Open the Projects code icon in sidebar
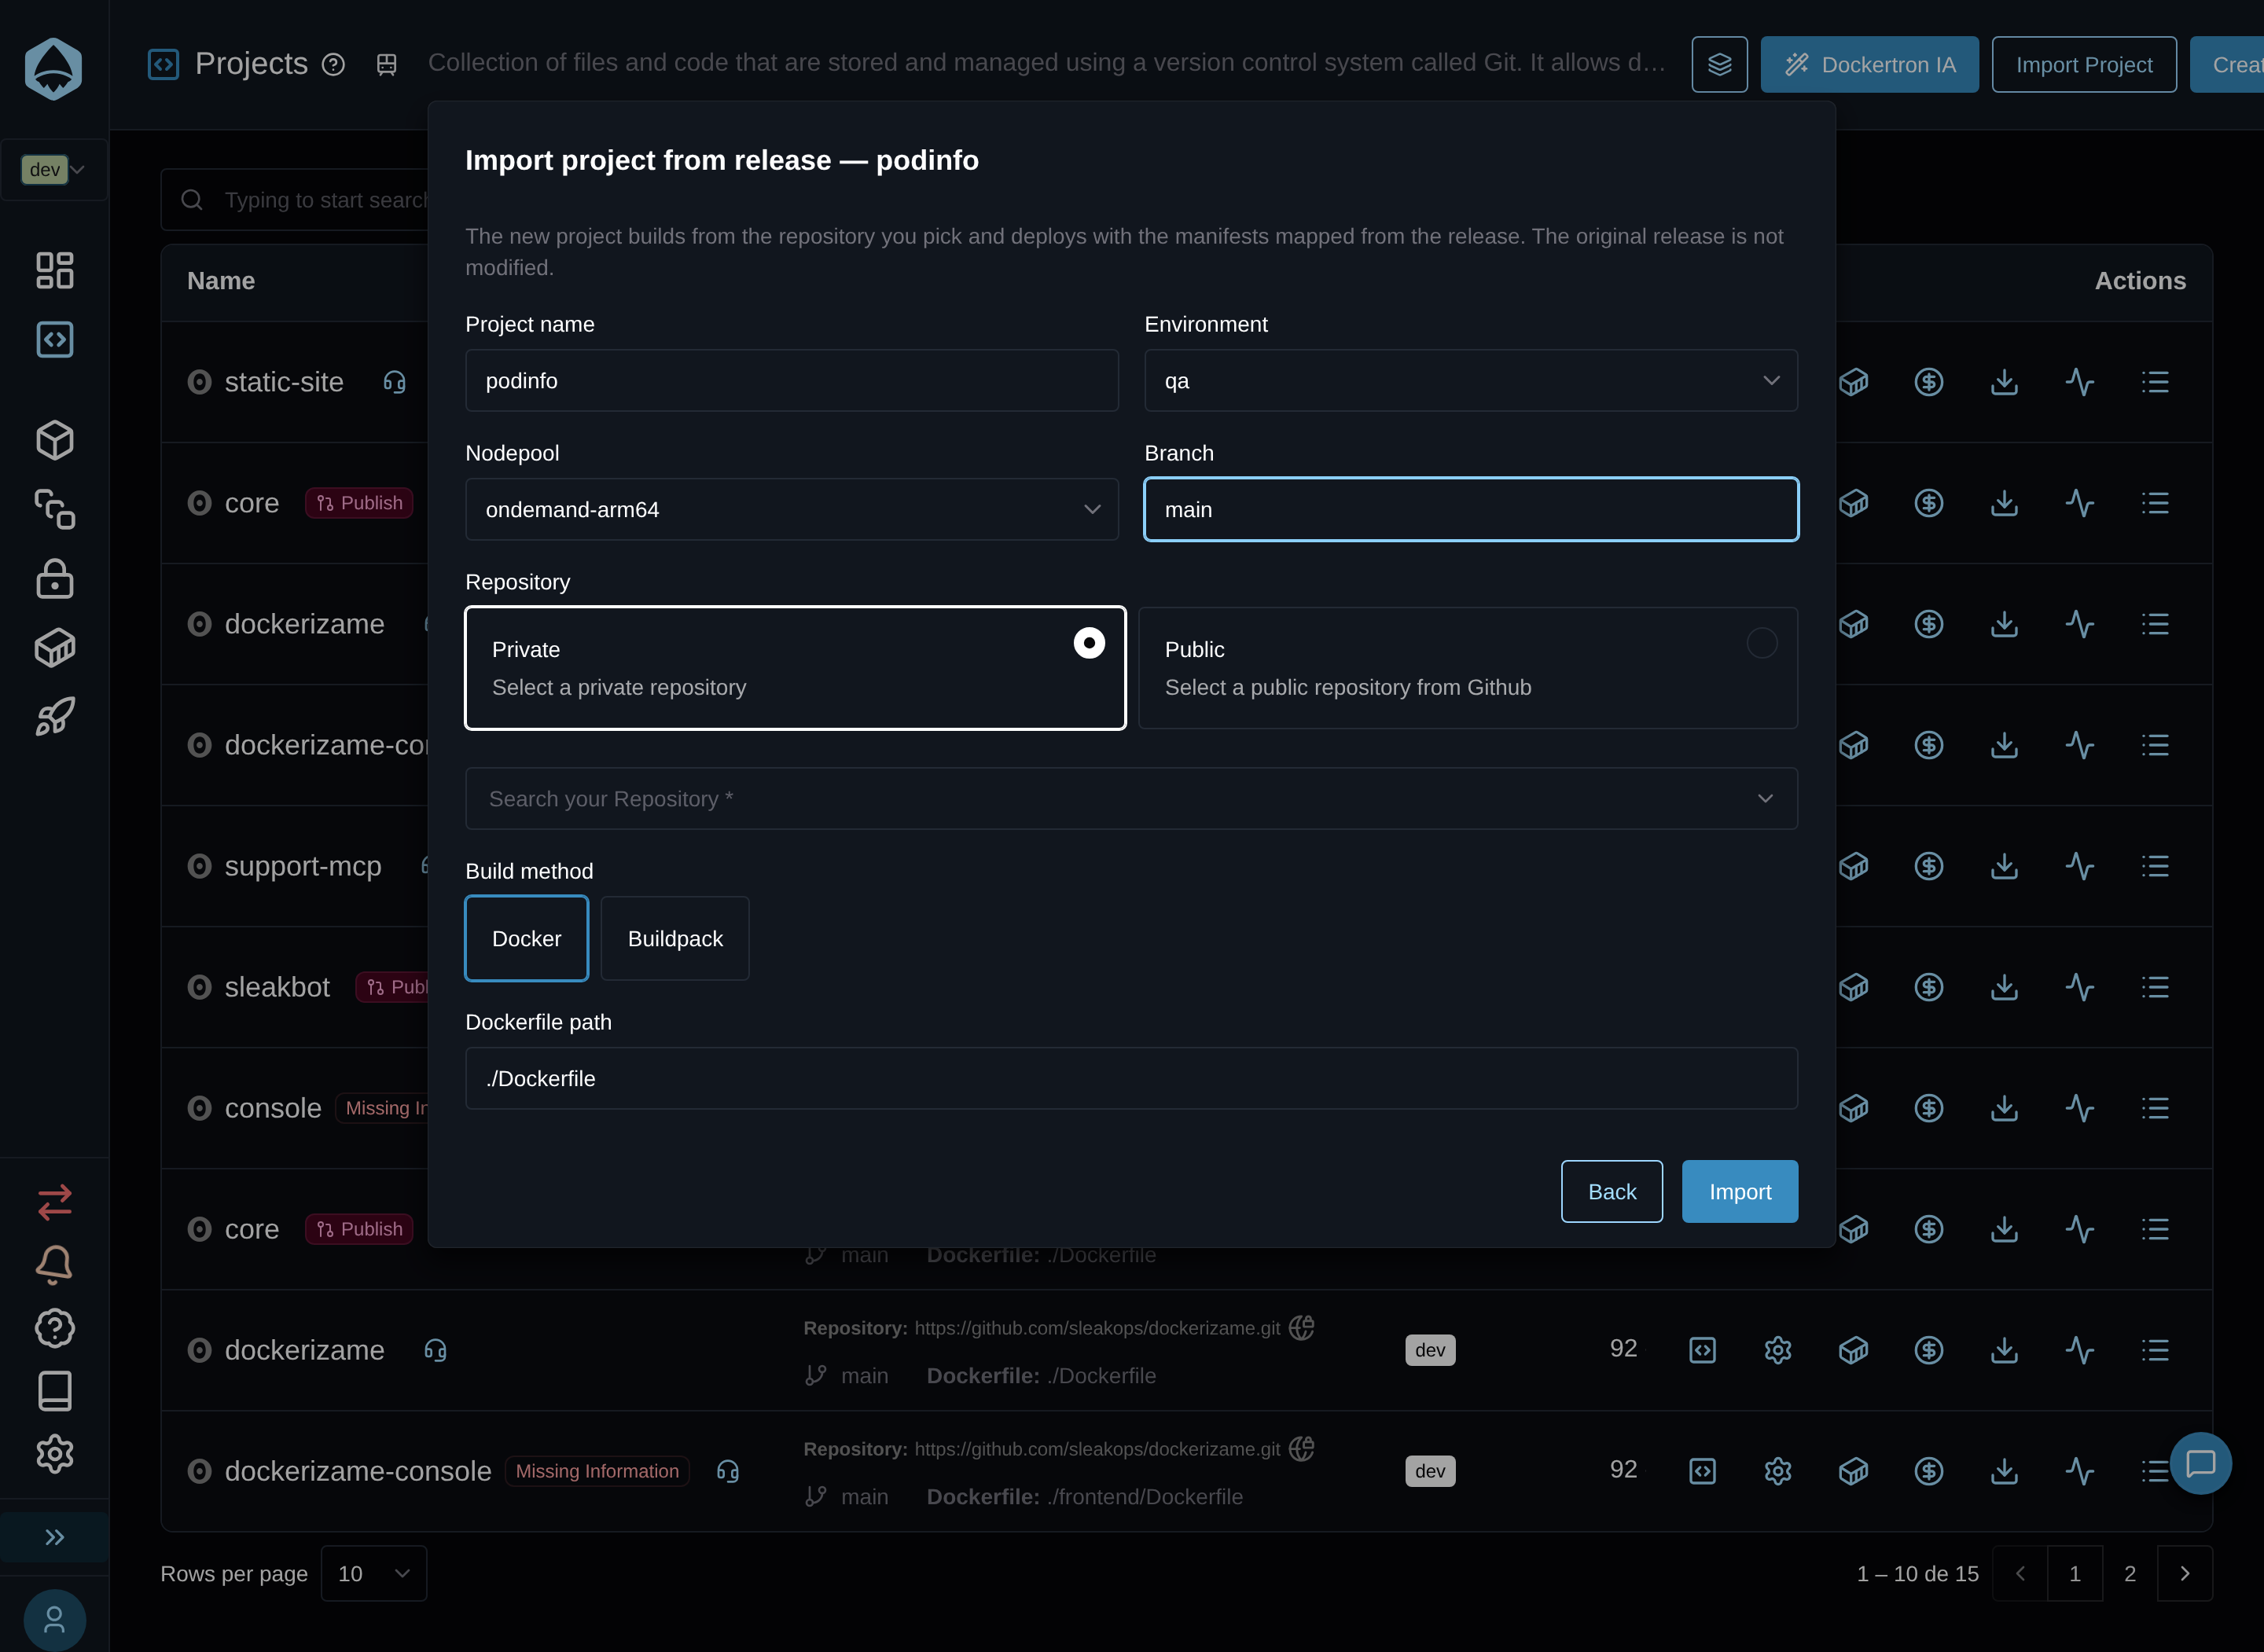Screen dimensions: 2264x1652 click(x=54, y=339)
